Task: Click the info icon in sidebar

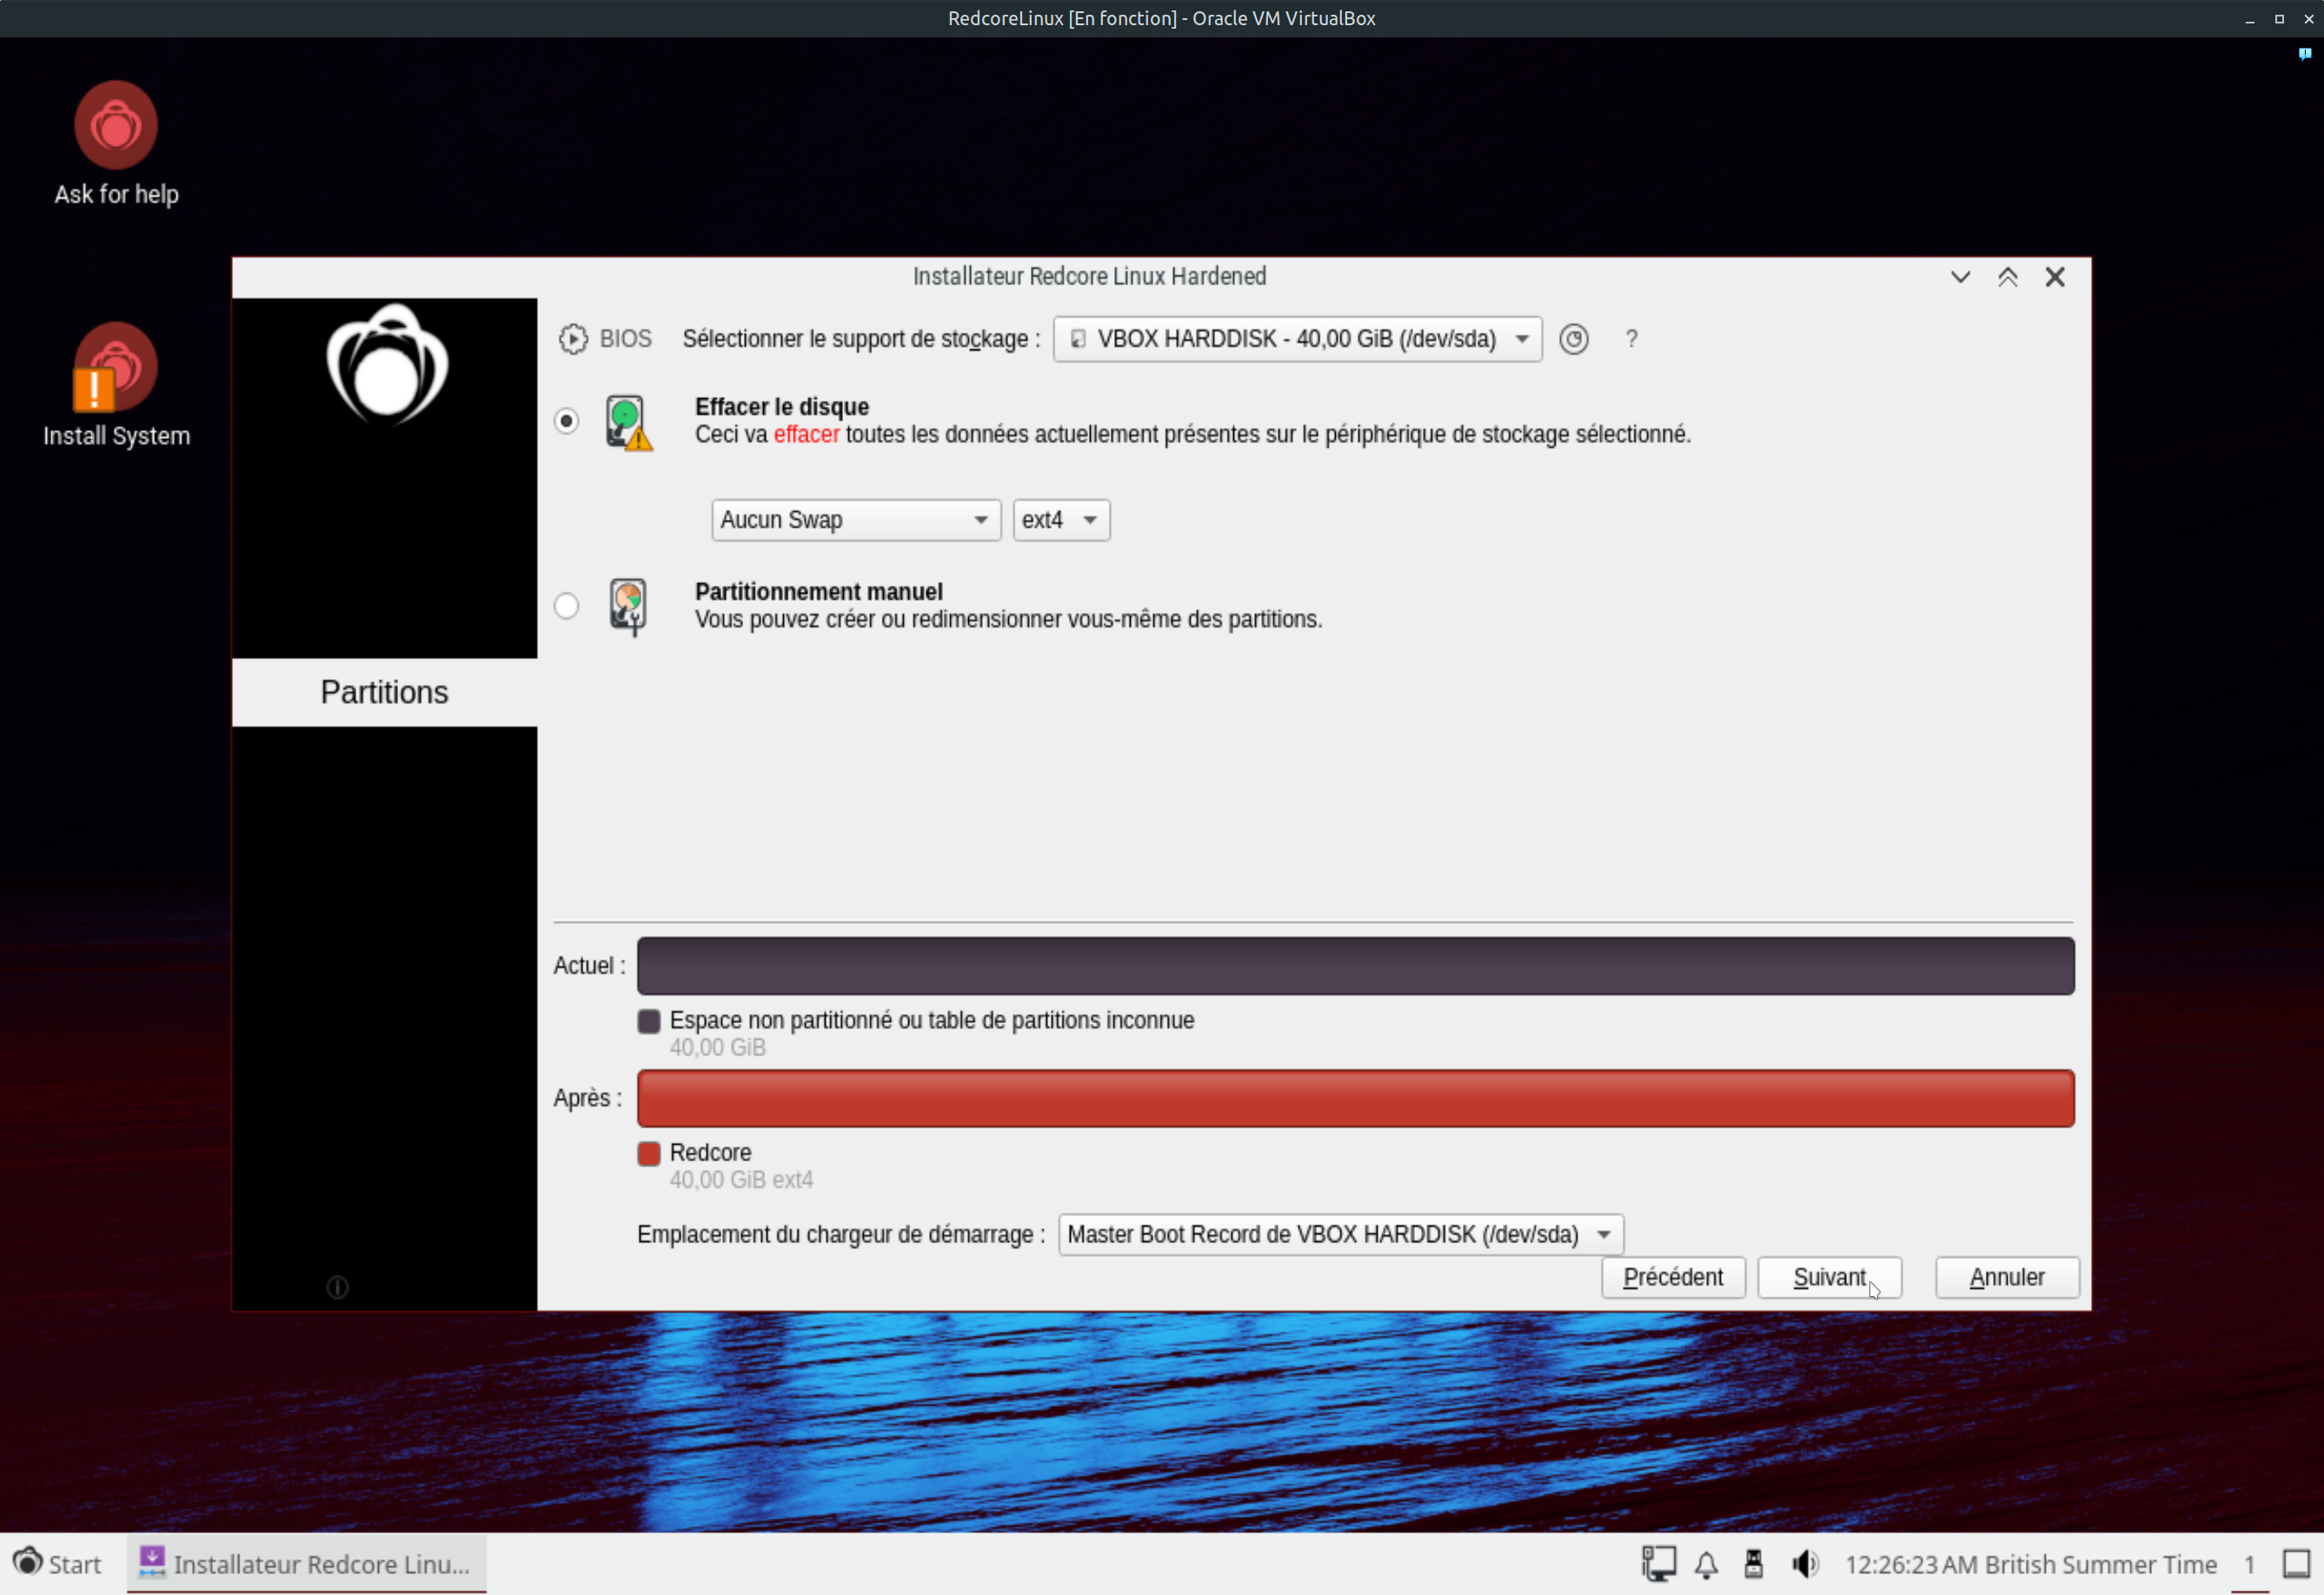Action: point(337,1287)
